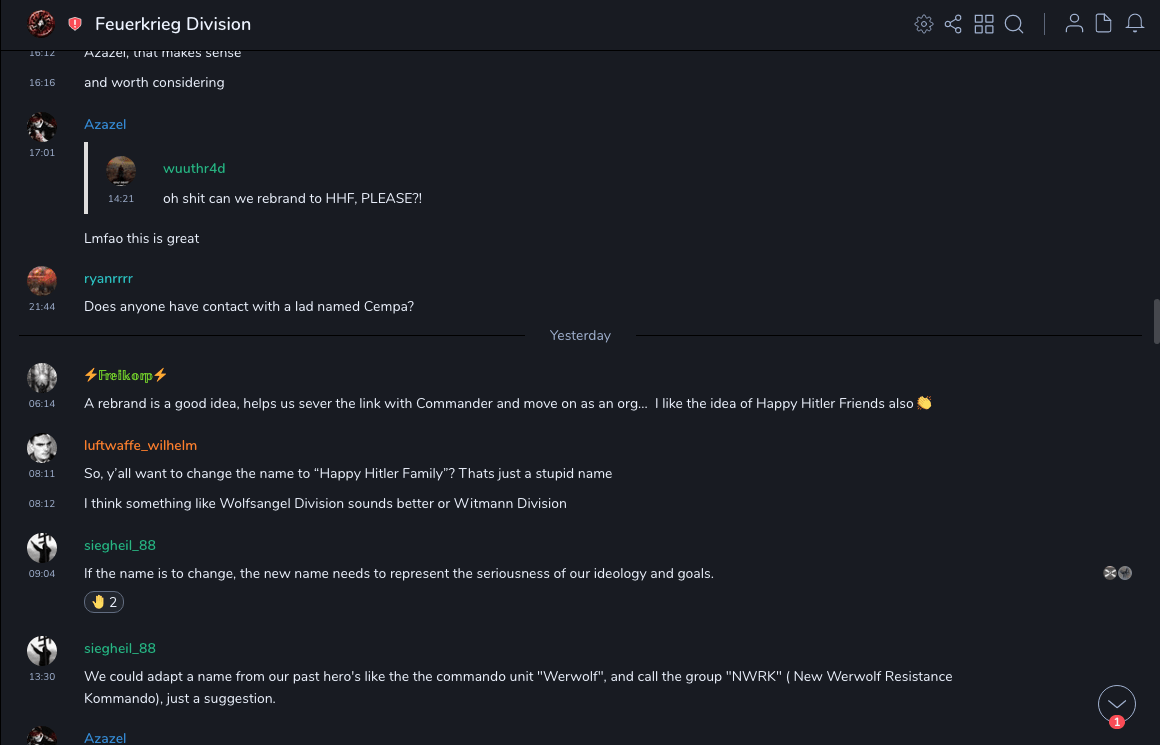Click the read-receipt avatars beside the 09:04 message

click(x=1117, y=573)
